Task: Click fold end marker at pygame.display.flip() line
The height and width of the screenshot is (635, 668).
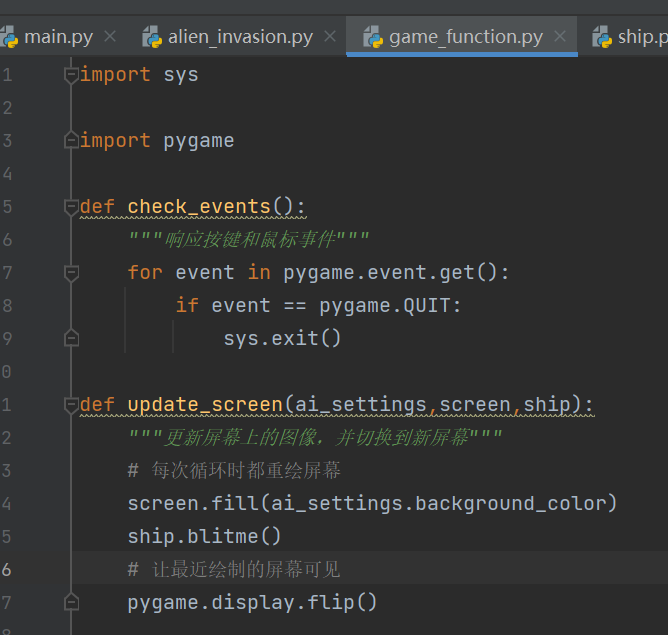Action: click(71, 603)
